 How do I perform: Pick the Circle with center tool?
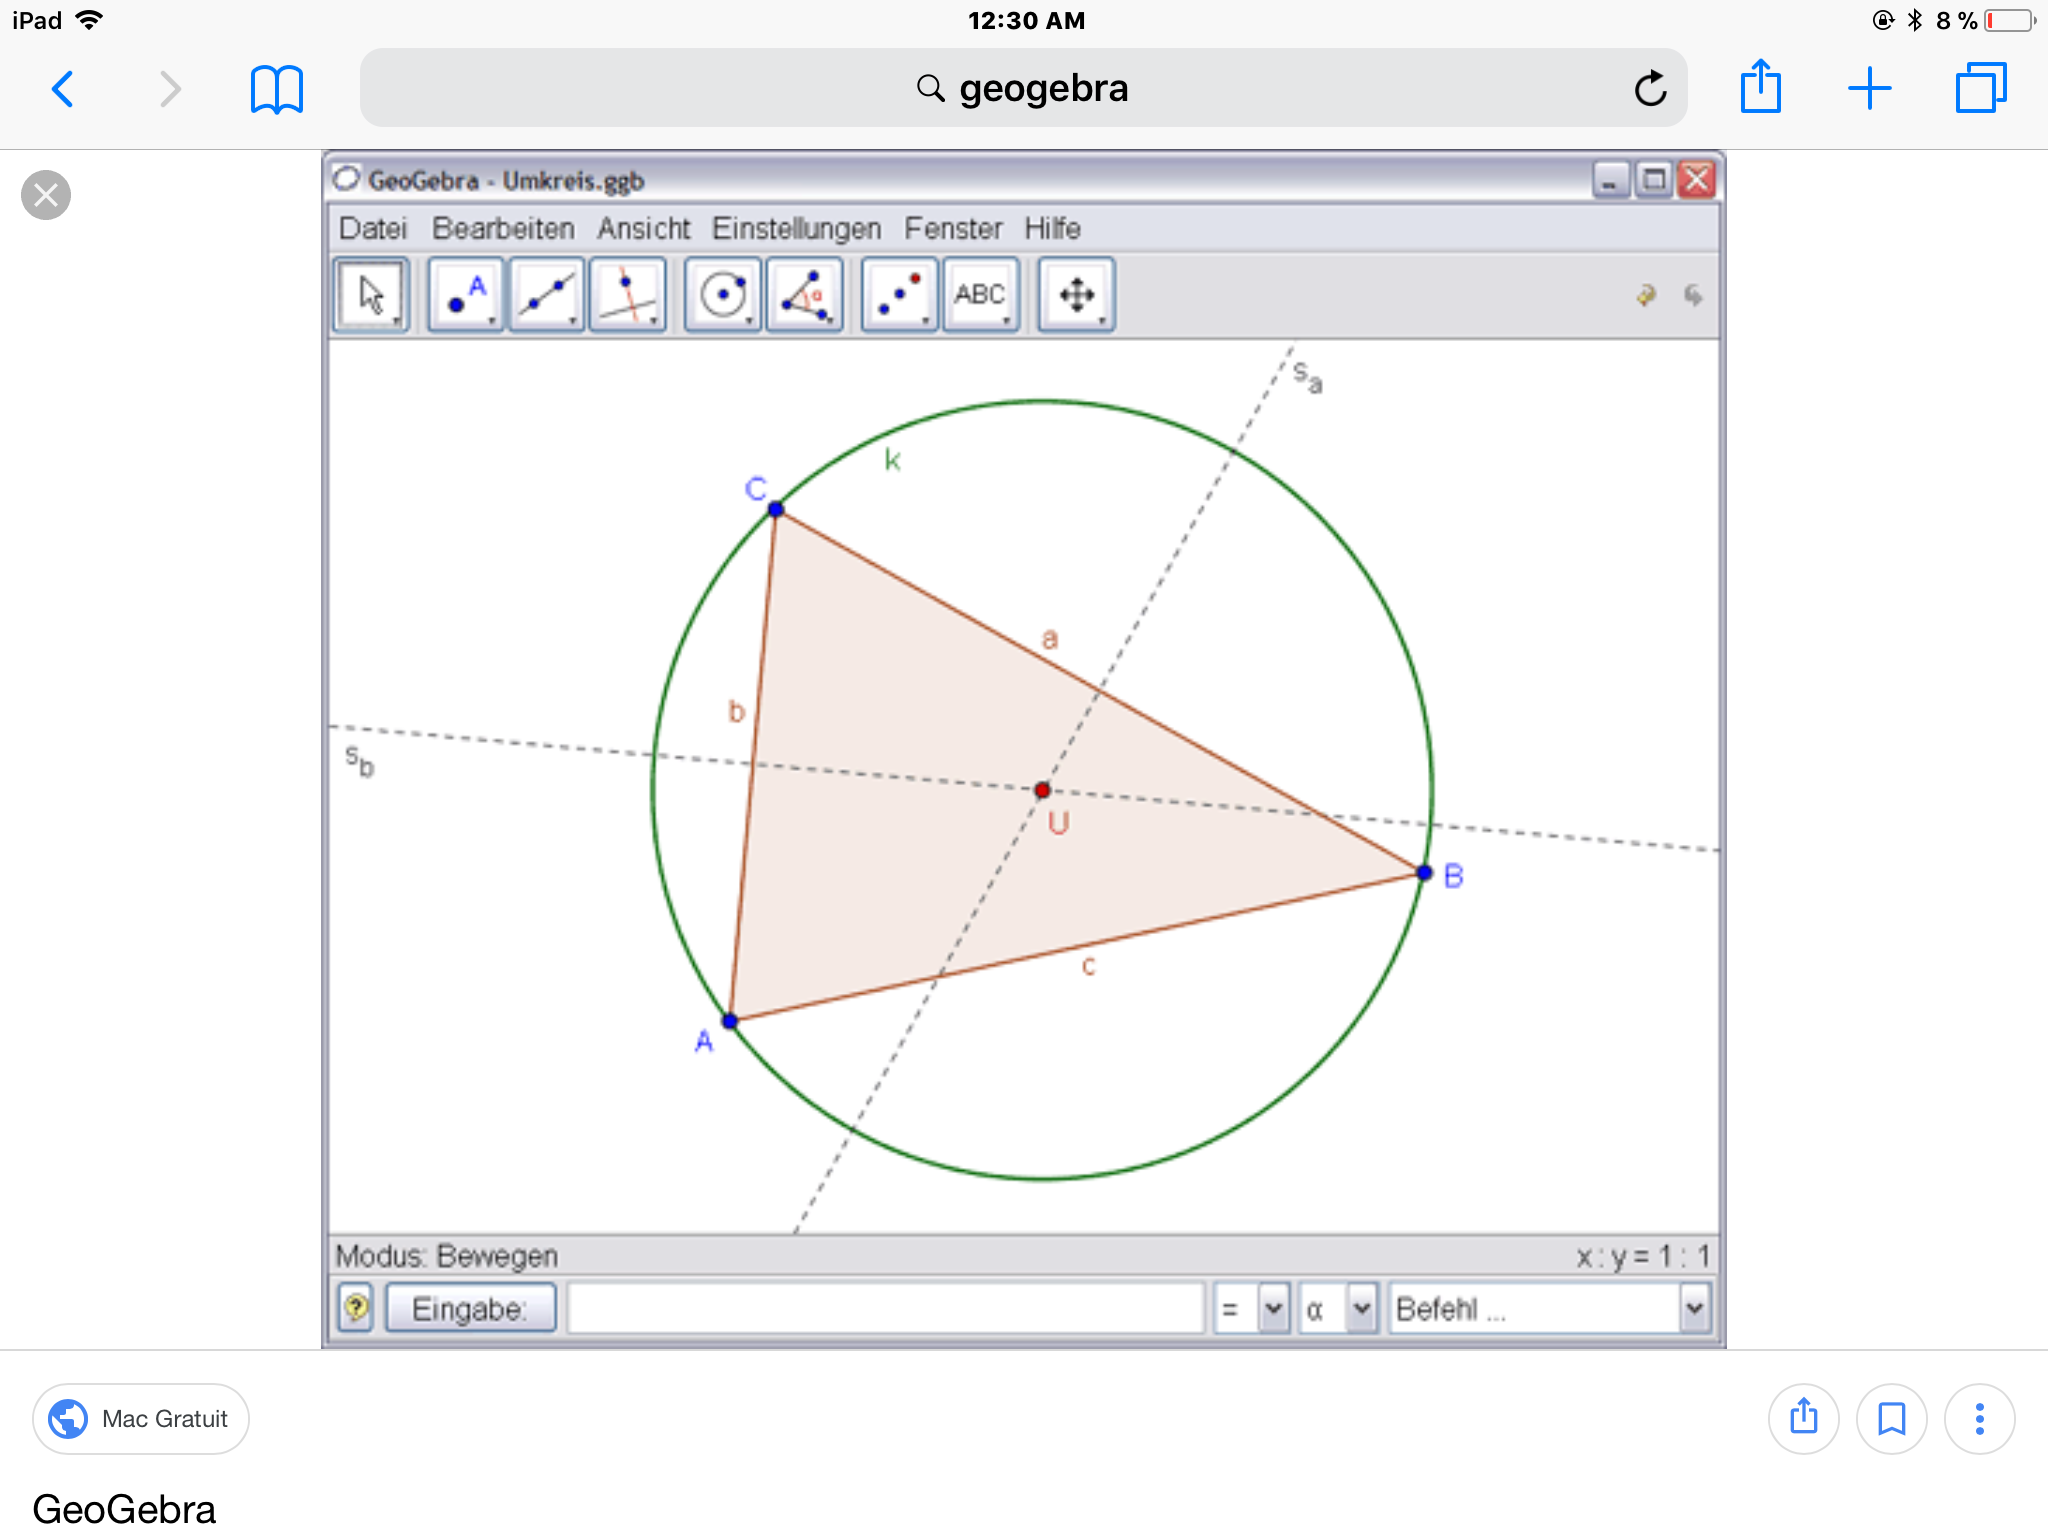pyautogui.click(x=723, y=295)
